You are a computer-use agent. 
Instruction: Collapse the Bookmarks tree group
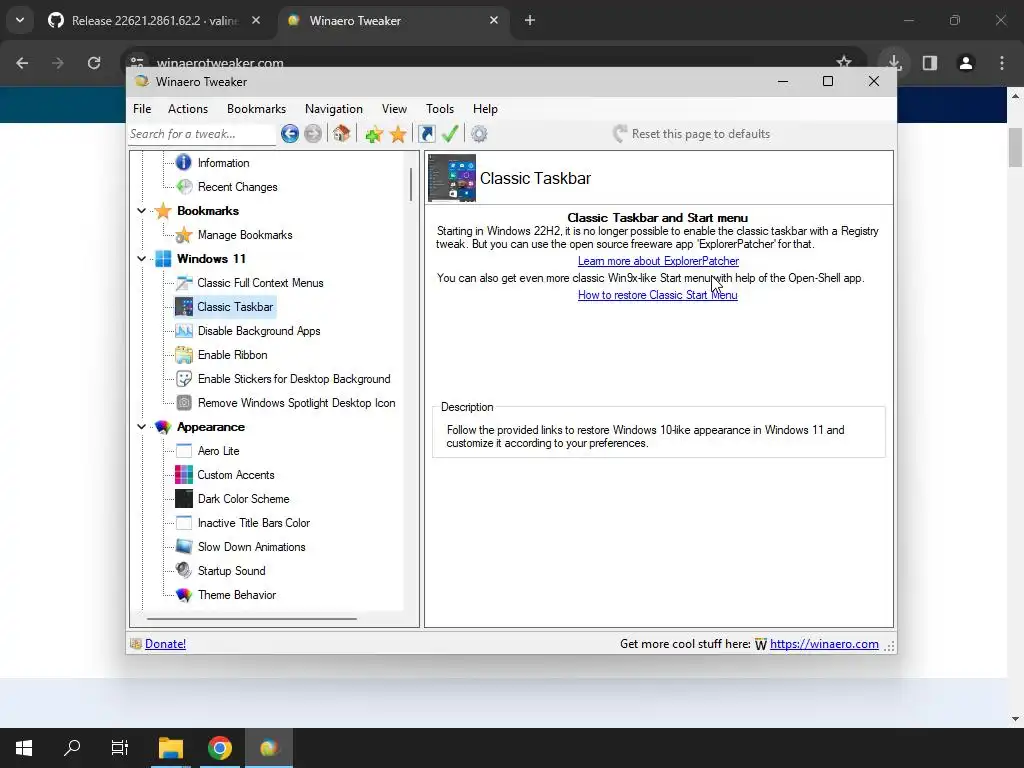(141, 211)
